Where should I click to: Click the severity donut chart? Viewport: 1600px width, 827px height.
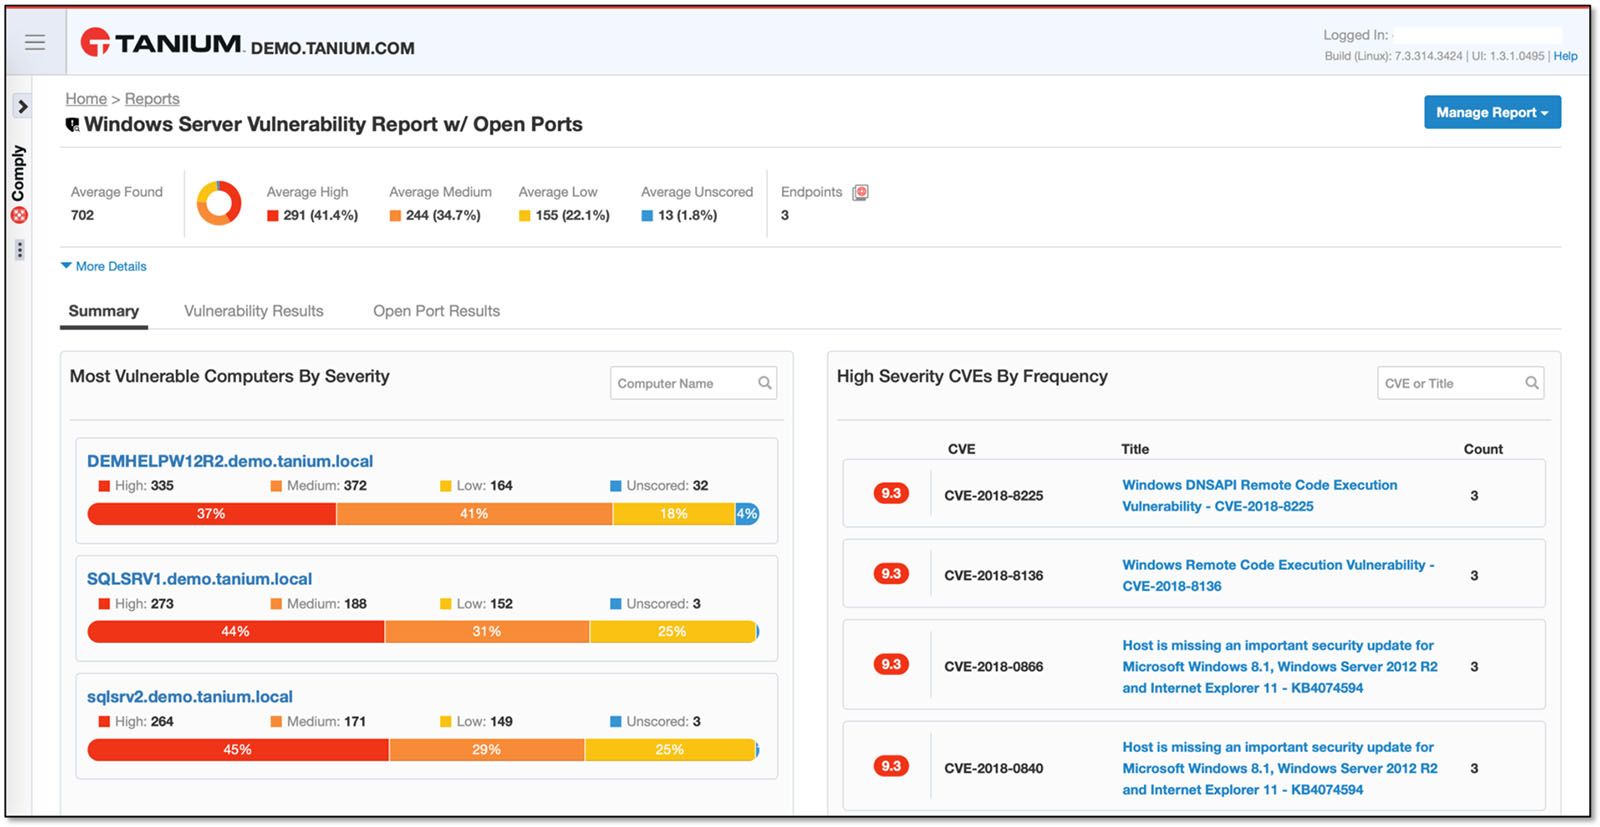pyautogui.click(x=219, y=203)
